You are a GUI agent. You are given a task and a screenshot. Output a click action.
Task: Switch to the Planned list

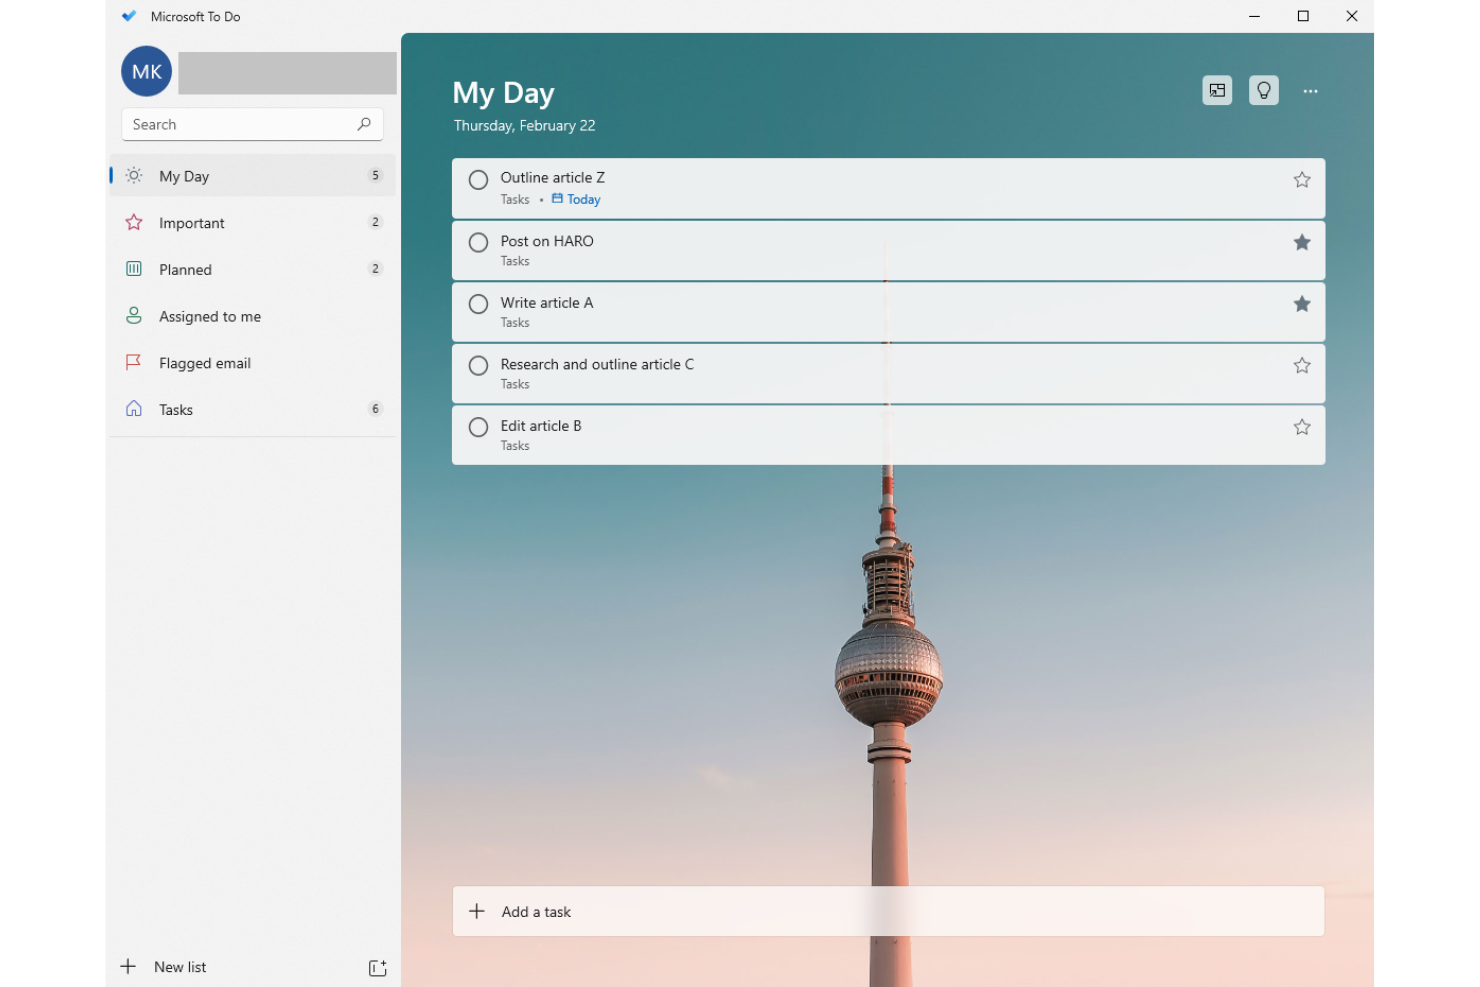tap(185, 269)
